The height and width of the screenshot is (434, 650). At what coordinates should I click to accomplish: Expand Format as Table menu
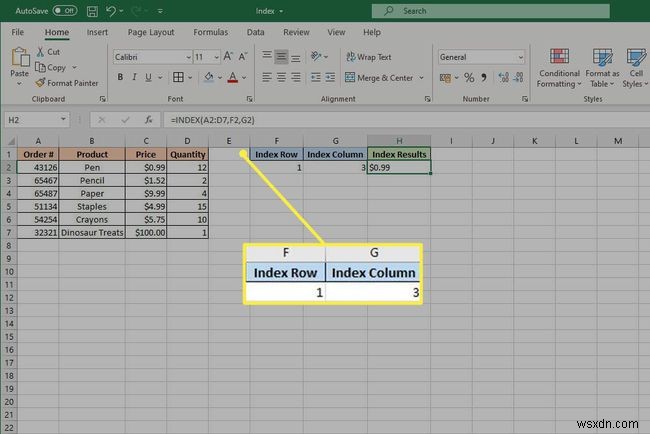(602, 68)
